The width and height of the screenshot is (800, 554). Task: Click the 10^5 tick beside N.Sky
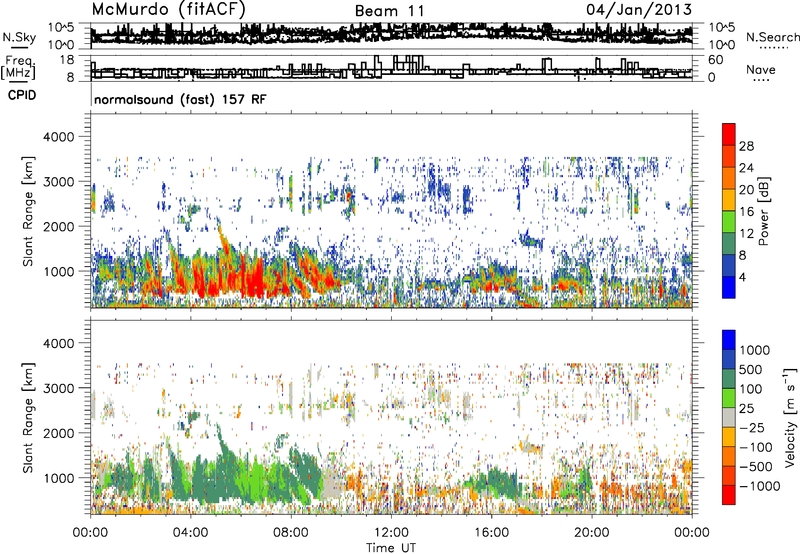[x=61, y=27]
